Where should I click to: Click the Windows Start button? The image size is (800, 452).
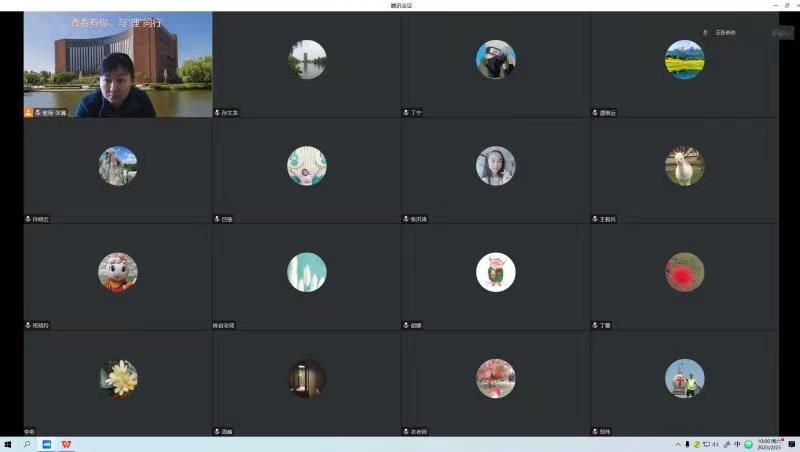click(8, 444)
